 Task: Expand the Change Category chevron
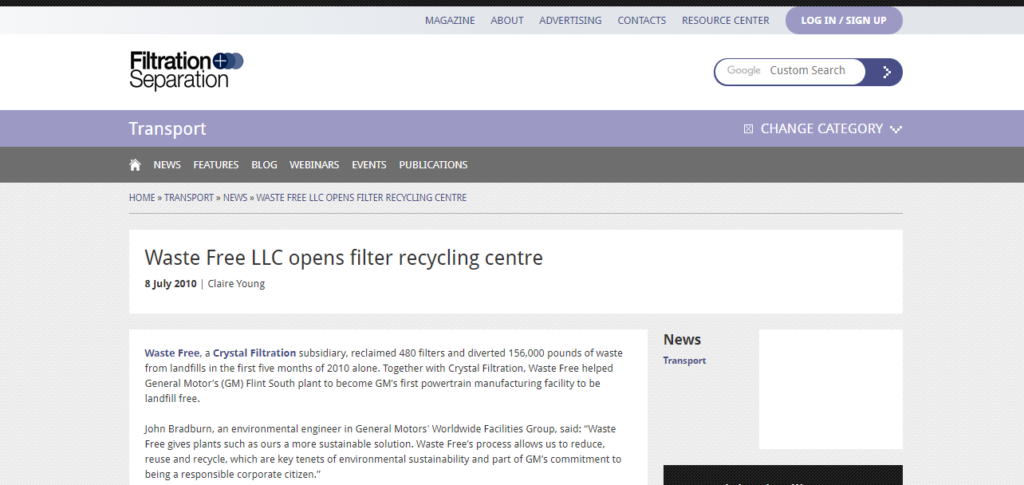pyautogui.click(x=896, y=129)
